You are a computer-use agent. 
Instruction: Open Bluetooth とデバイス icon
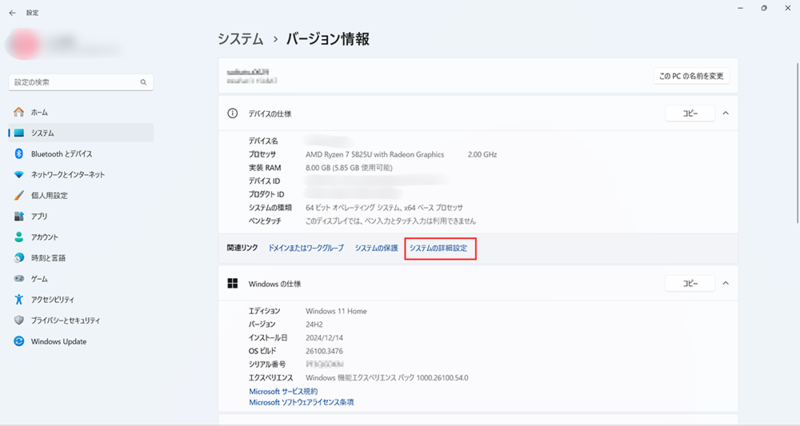pos(19,154)
